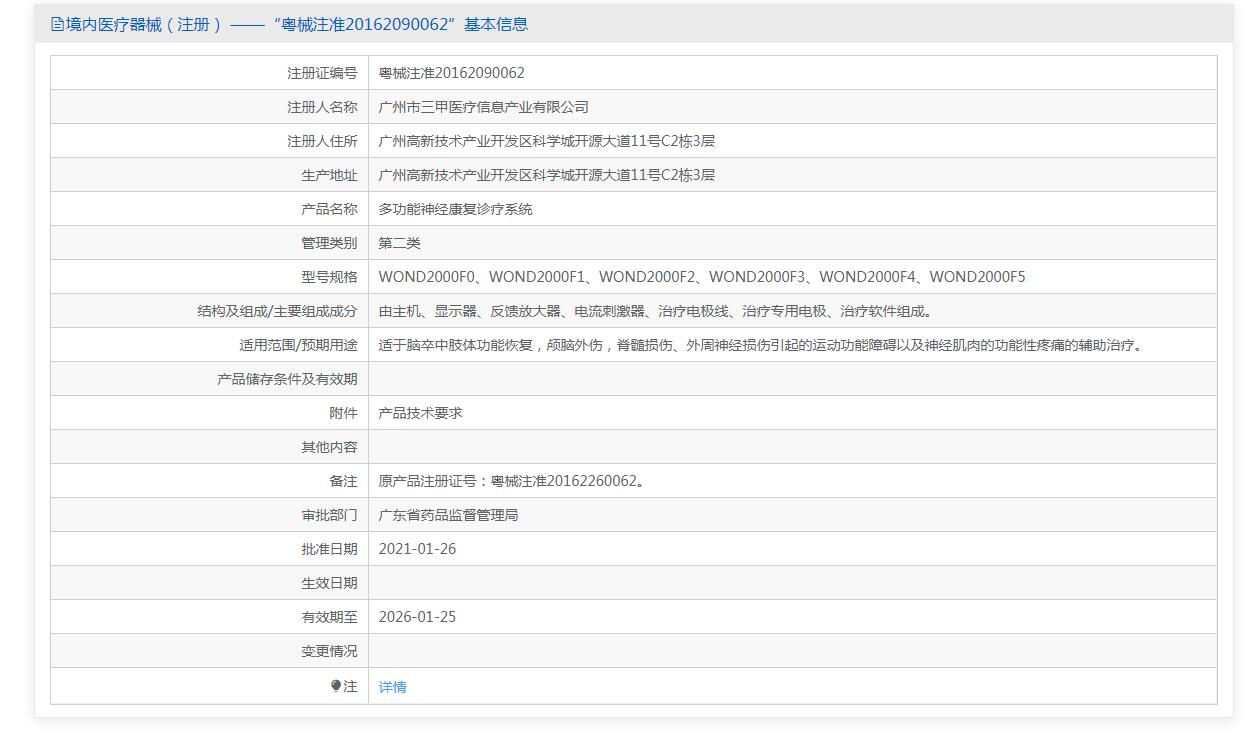Select registration number 粤械注准20162090062 value cell

451,73
